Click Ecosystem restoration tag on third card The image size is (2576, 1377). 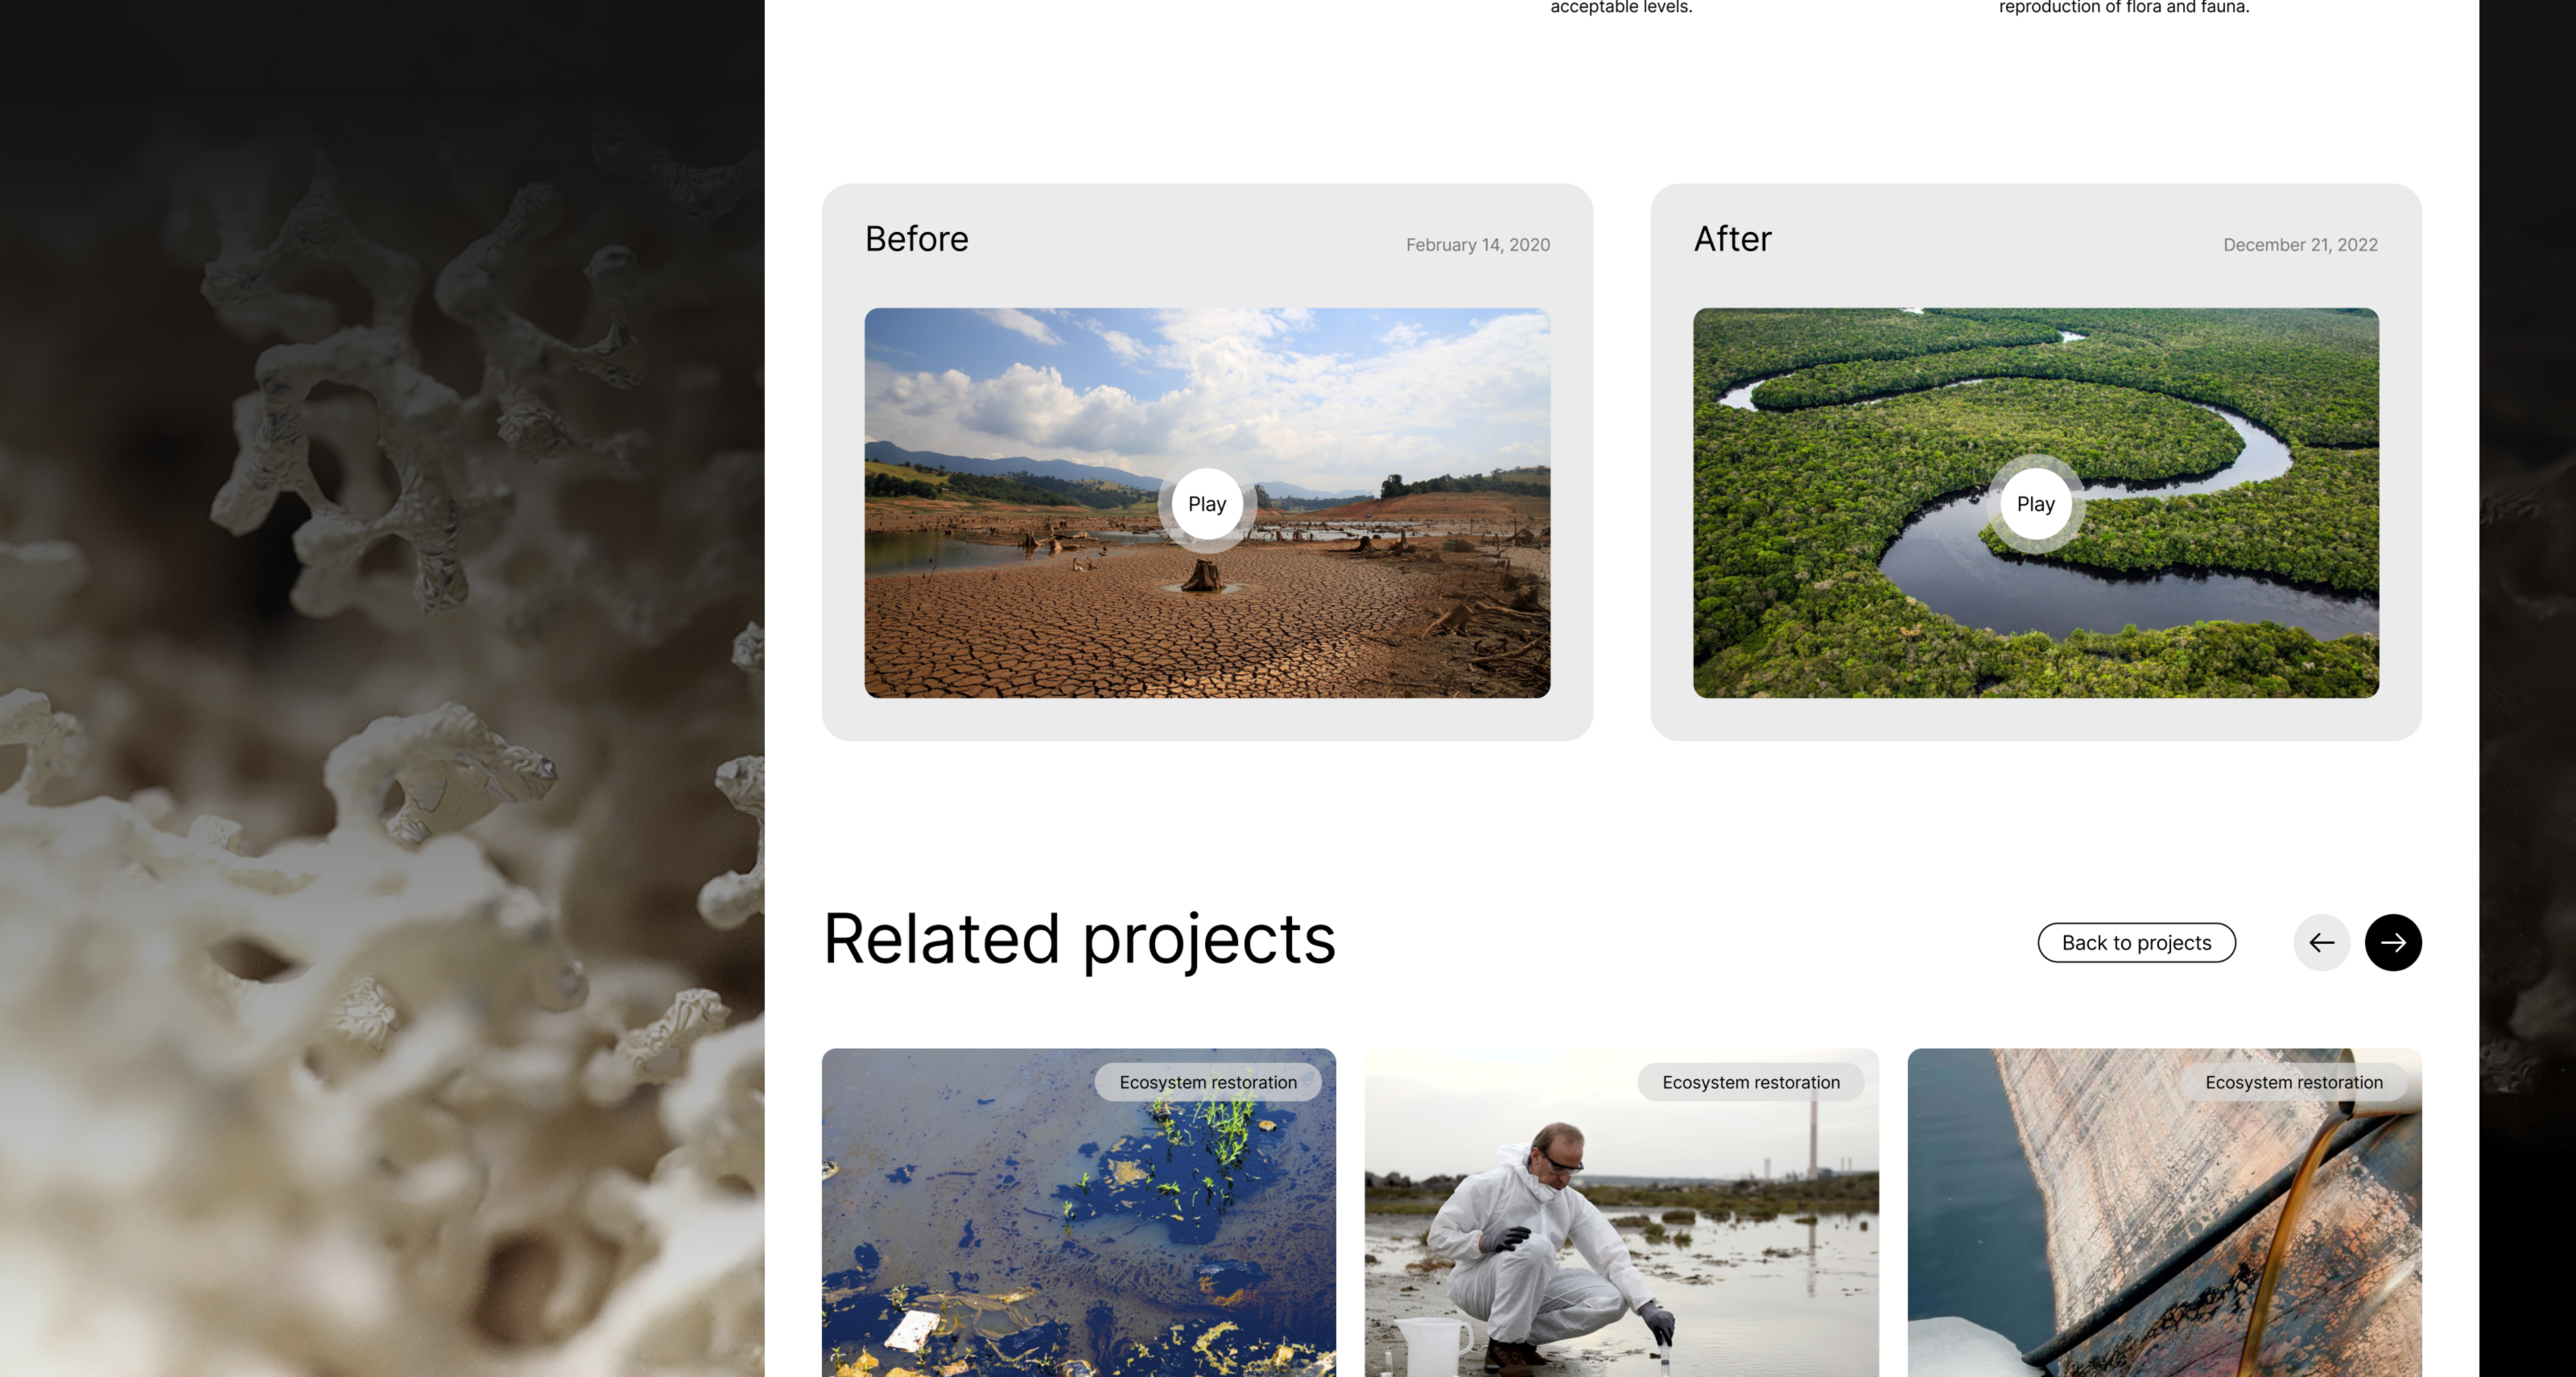click(2293, 1082)
